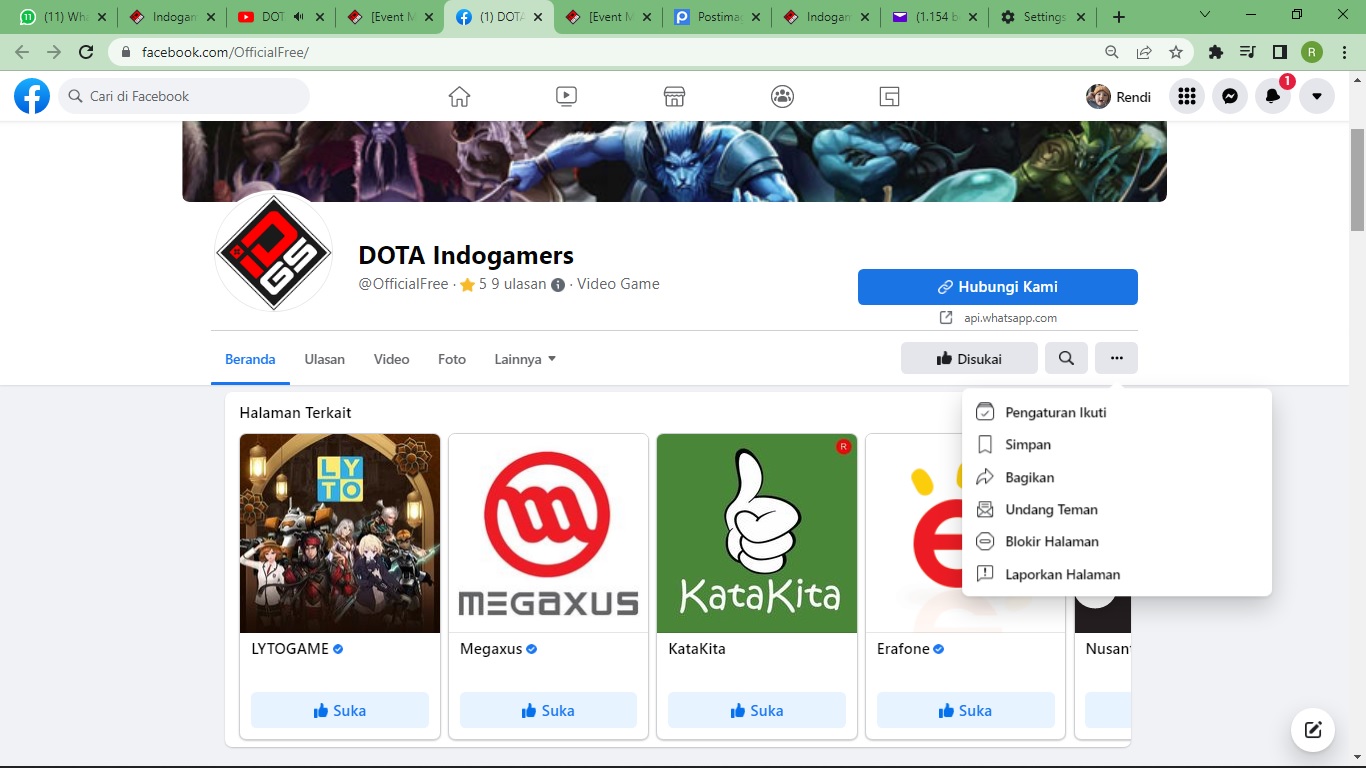Open the KataKita page thumbnail

[x=757, y=533]
